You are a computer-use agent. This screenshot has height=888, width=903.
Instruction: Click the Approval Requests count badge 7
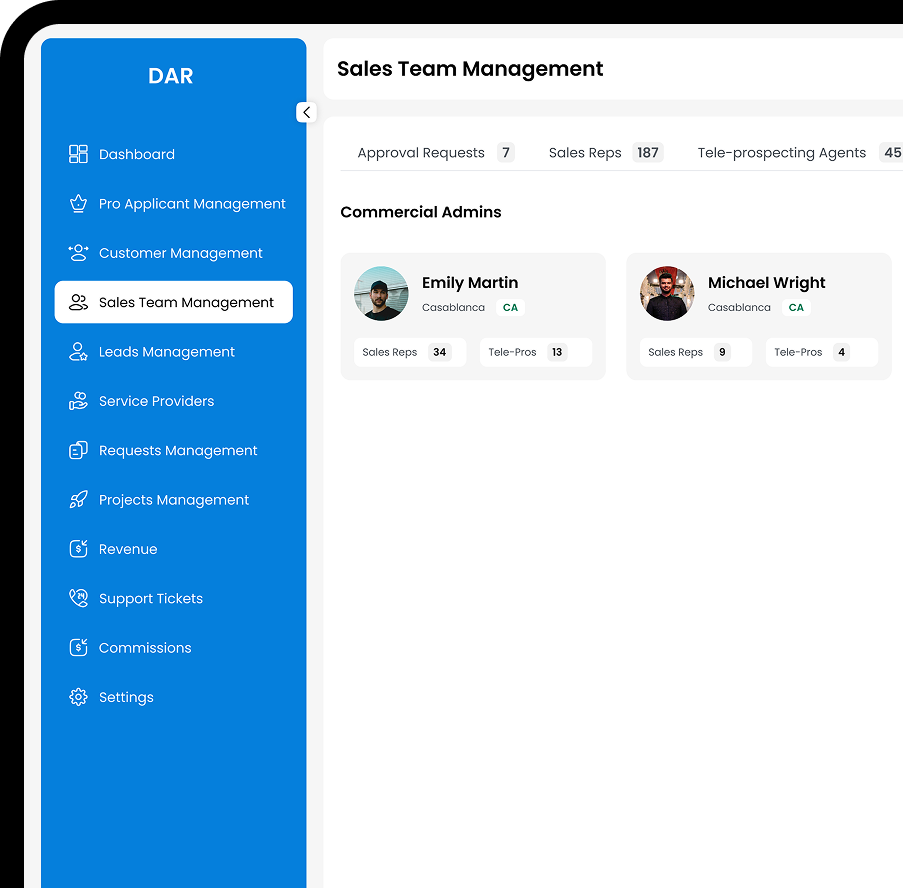coord(506,153)
